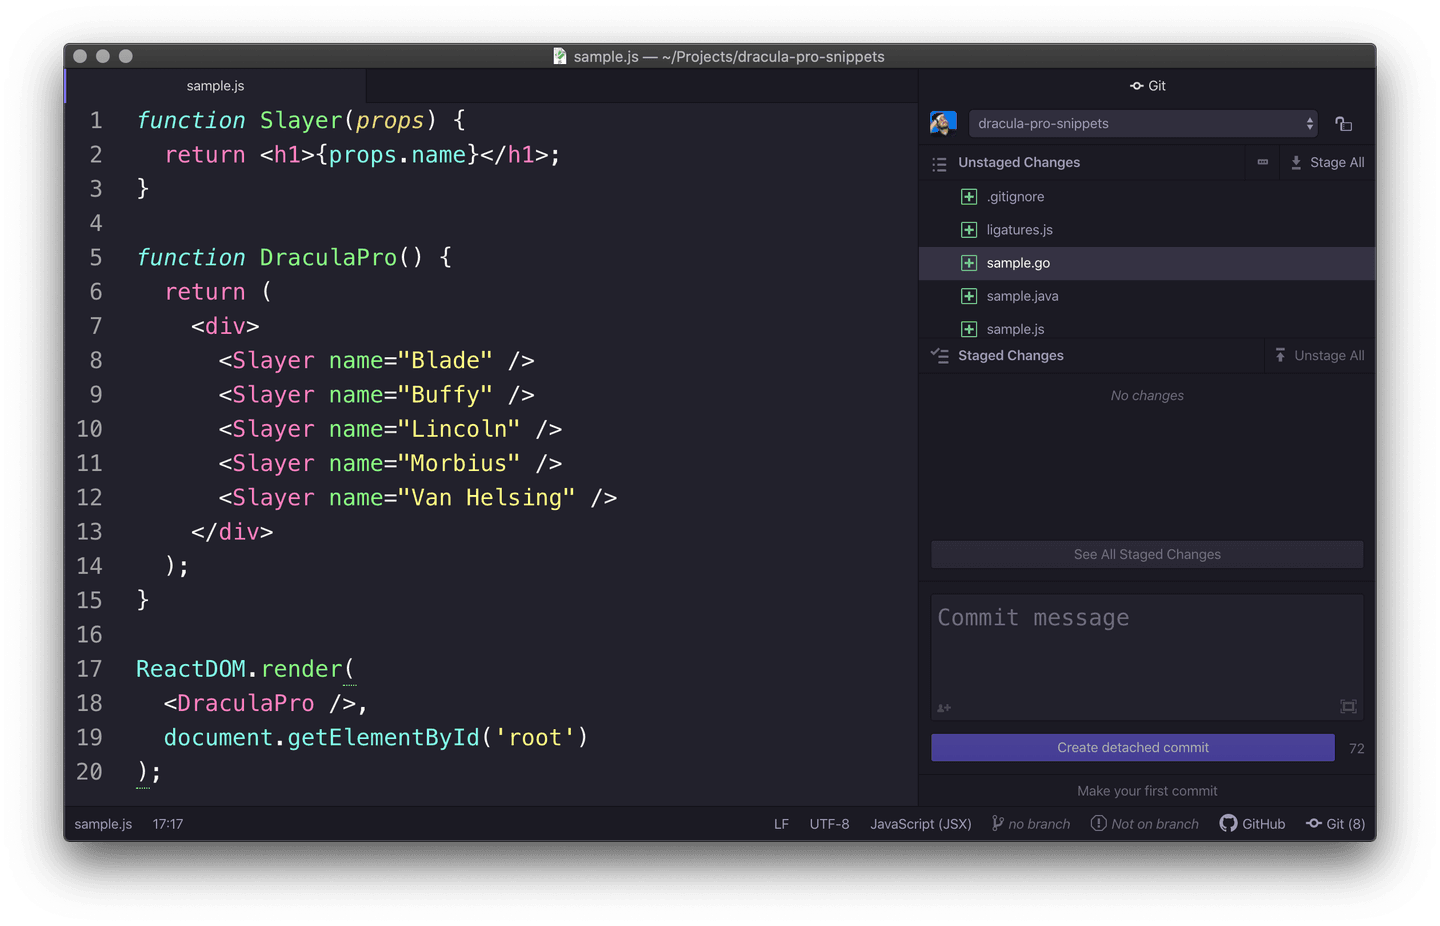1440x926 pixels.
Task: Collapse the Unstaged Changes section
Action: pos(1019,162)
